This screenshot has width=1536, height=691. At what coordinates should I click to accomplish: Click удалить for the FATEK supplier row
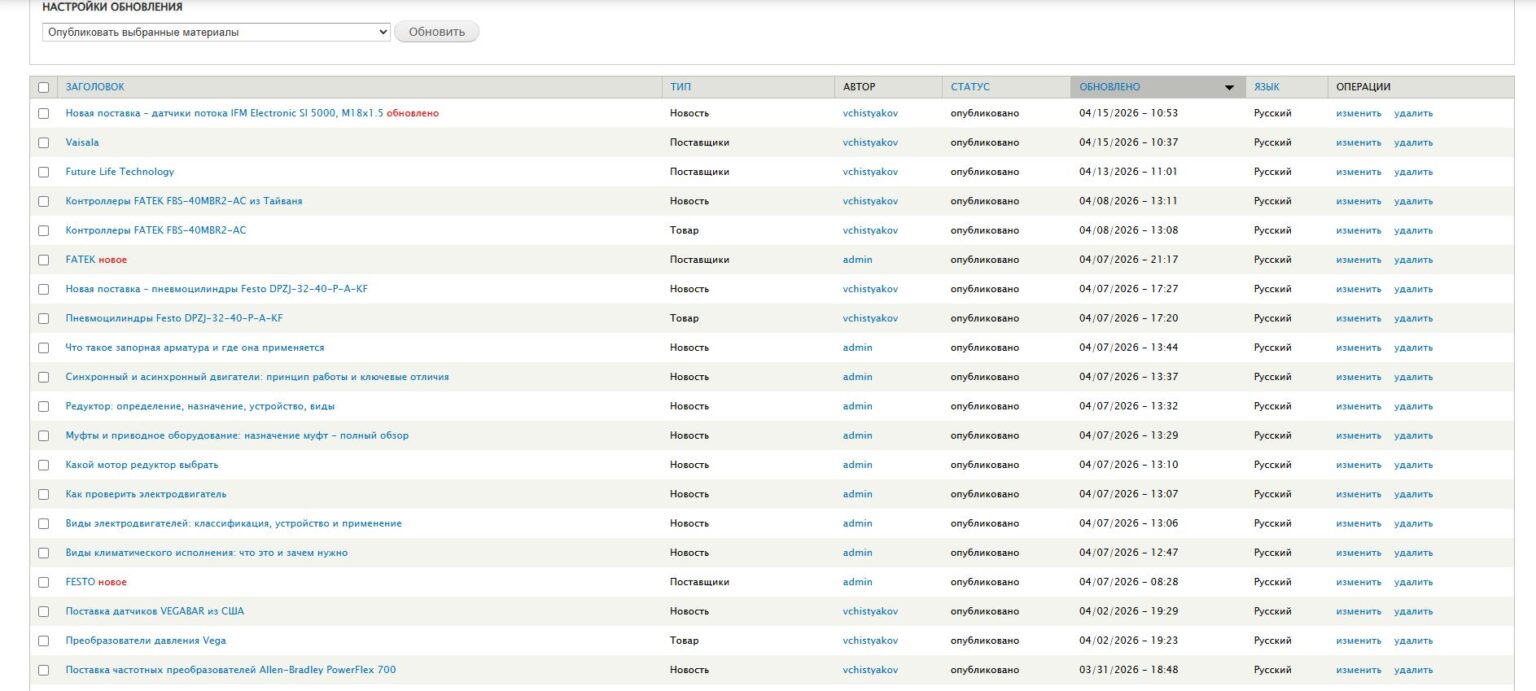[1413, 259]
